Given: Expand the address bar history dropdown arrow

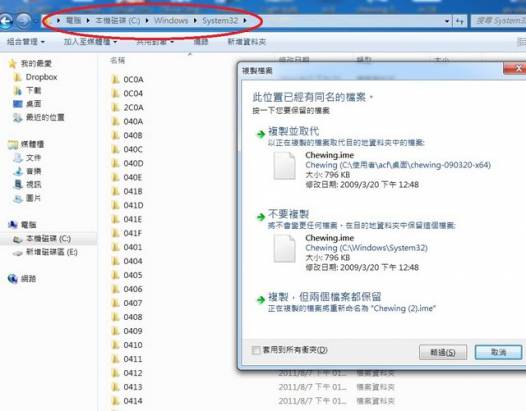Looking at the screenshot, I should point(447,21).
